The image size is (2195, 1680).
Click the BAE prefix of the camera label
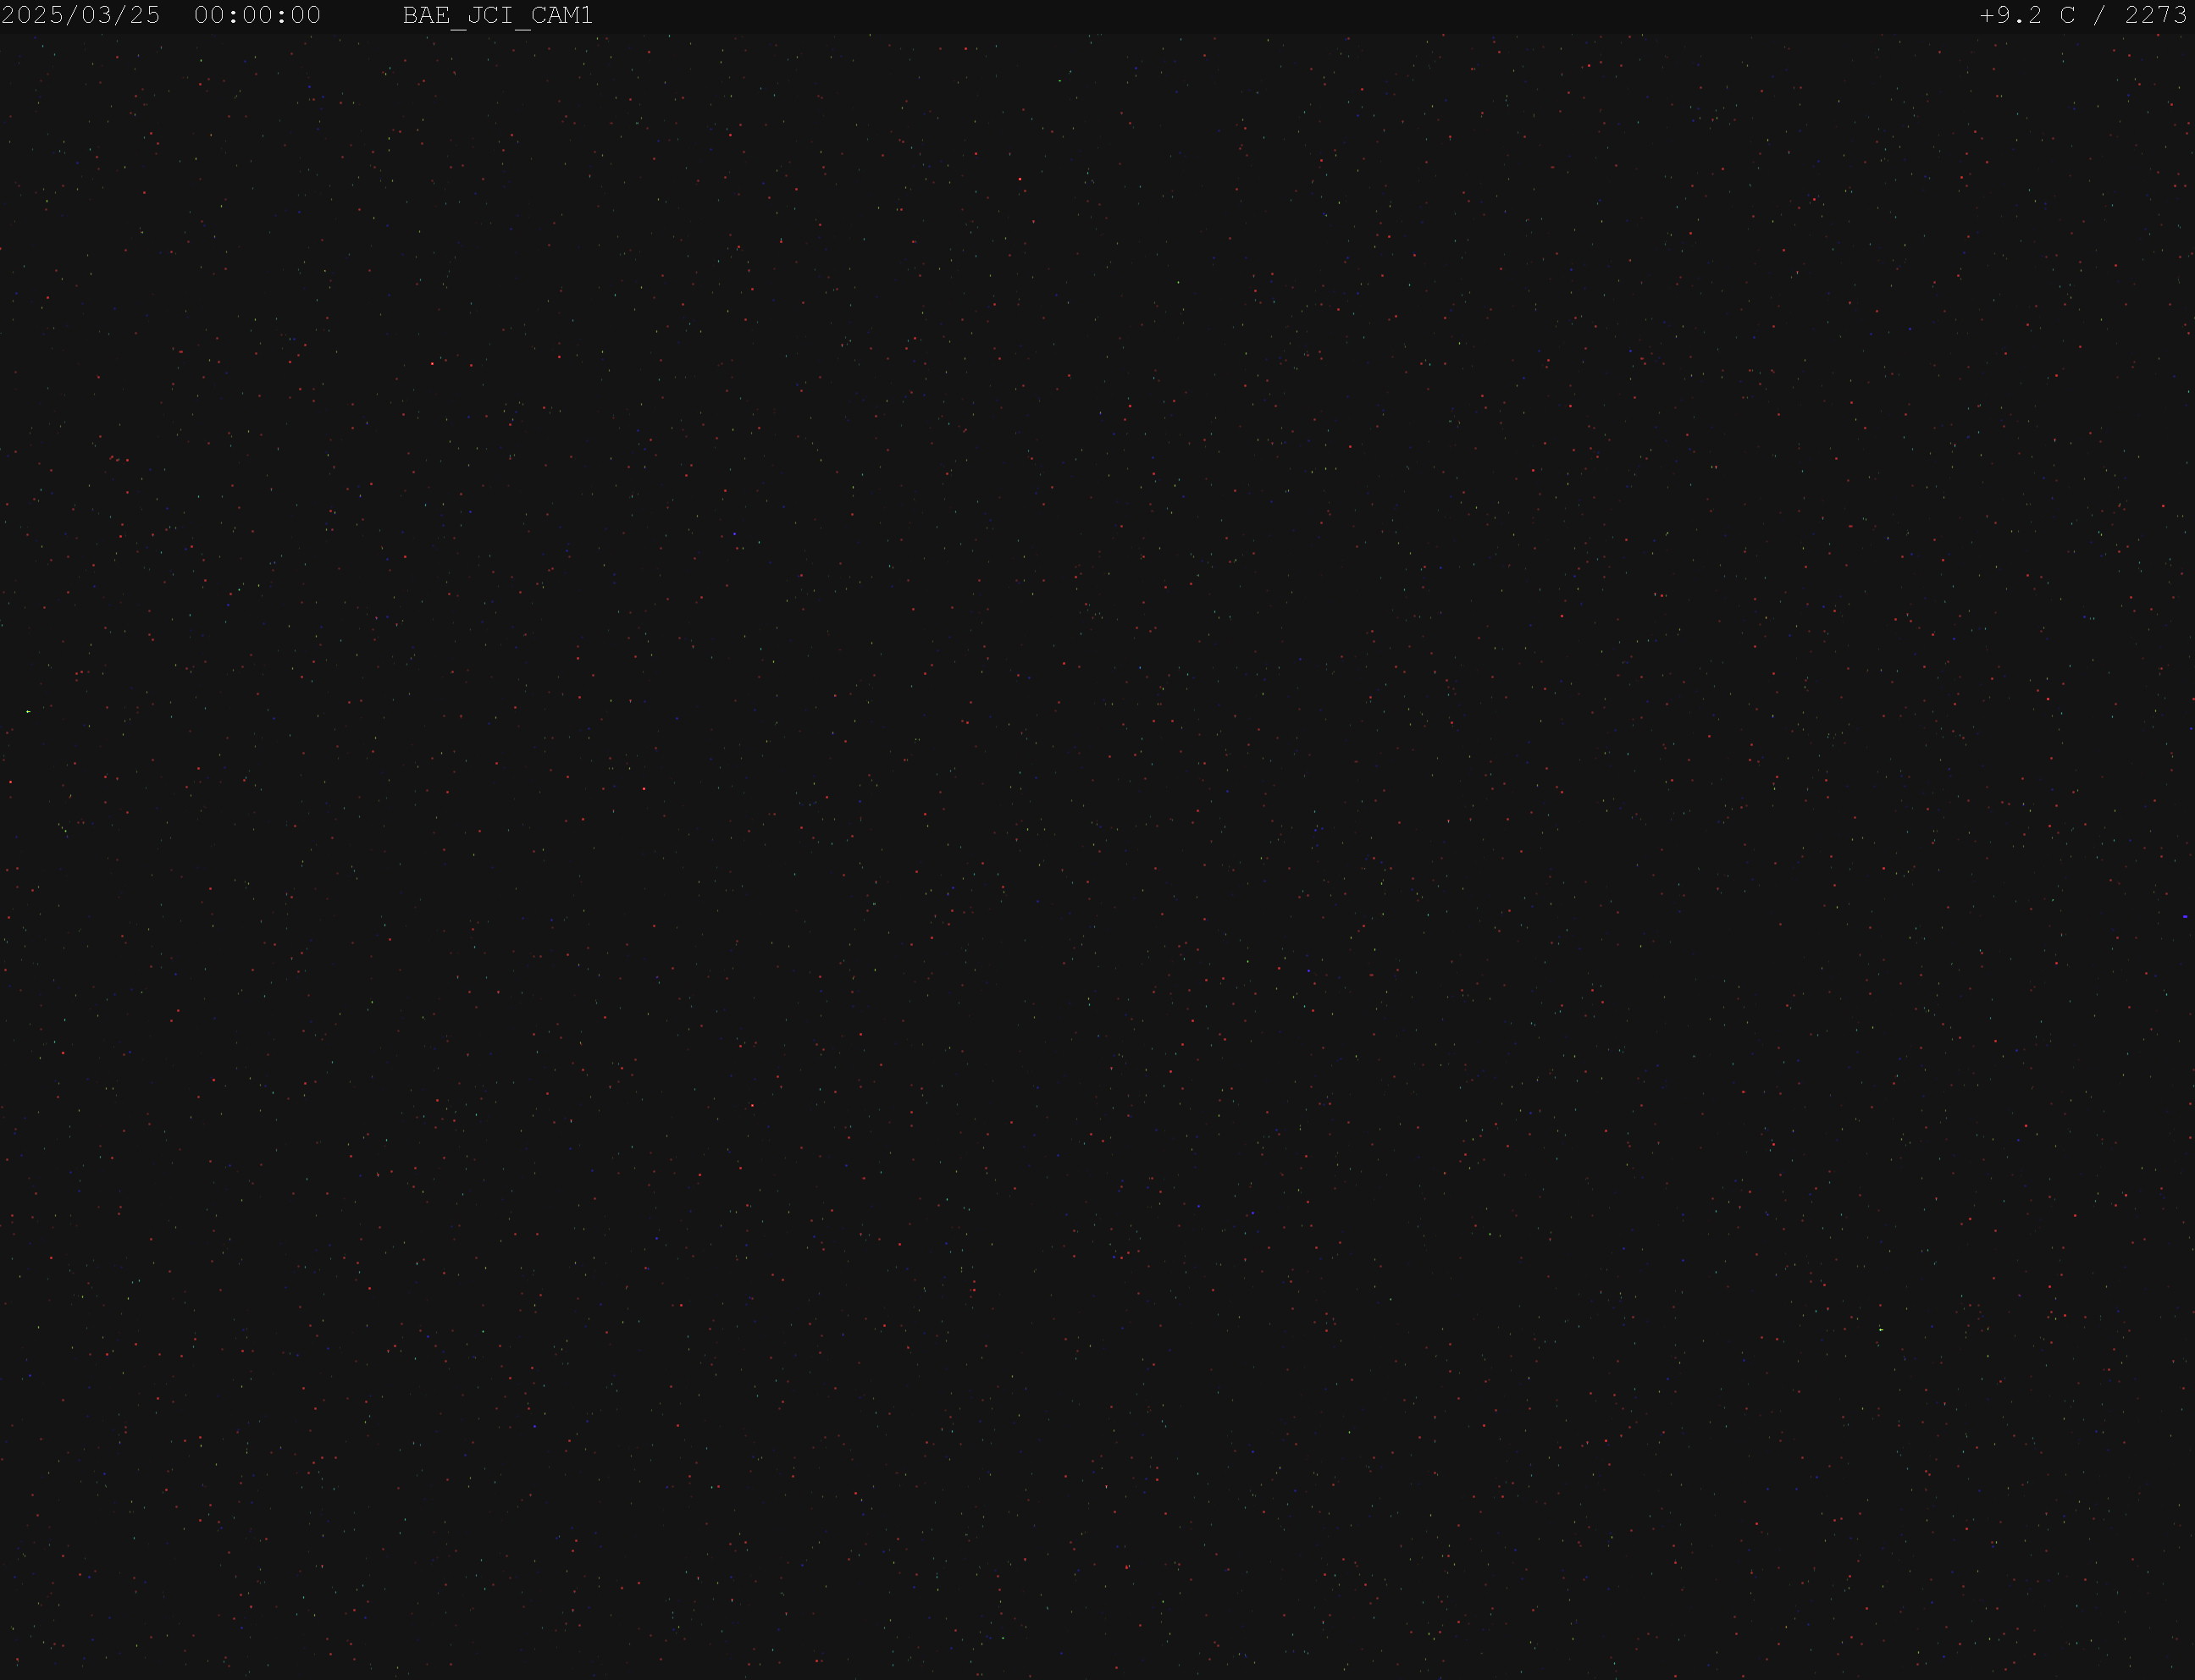(426, 15)
